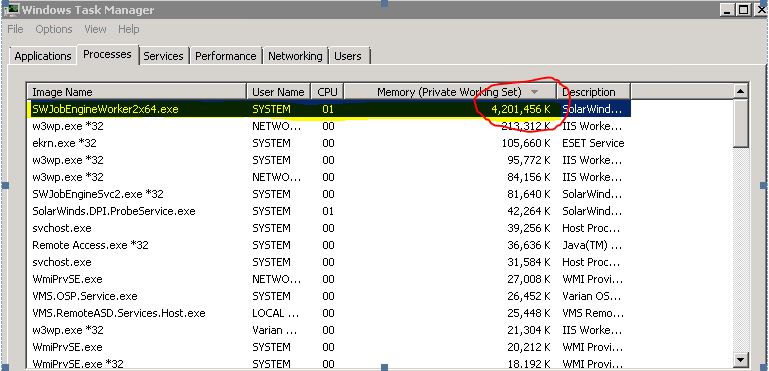Image resolution: width=769 pixels, height=371 pixels.
Task: Select SolarWinds.DPI.ProbeService.exe row
Action: (329, 211)
